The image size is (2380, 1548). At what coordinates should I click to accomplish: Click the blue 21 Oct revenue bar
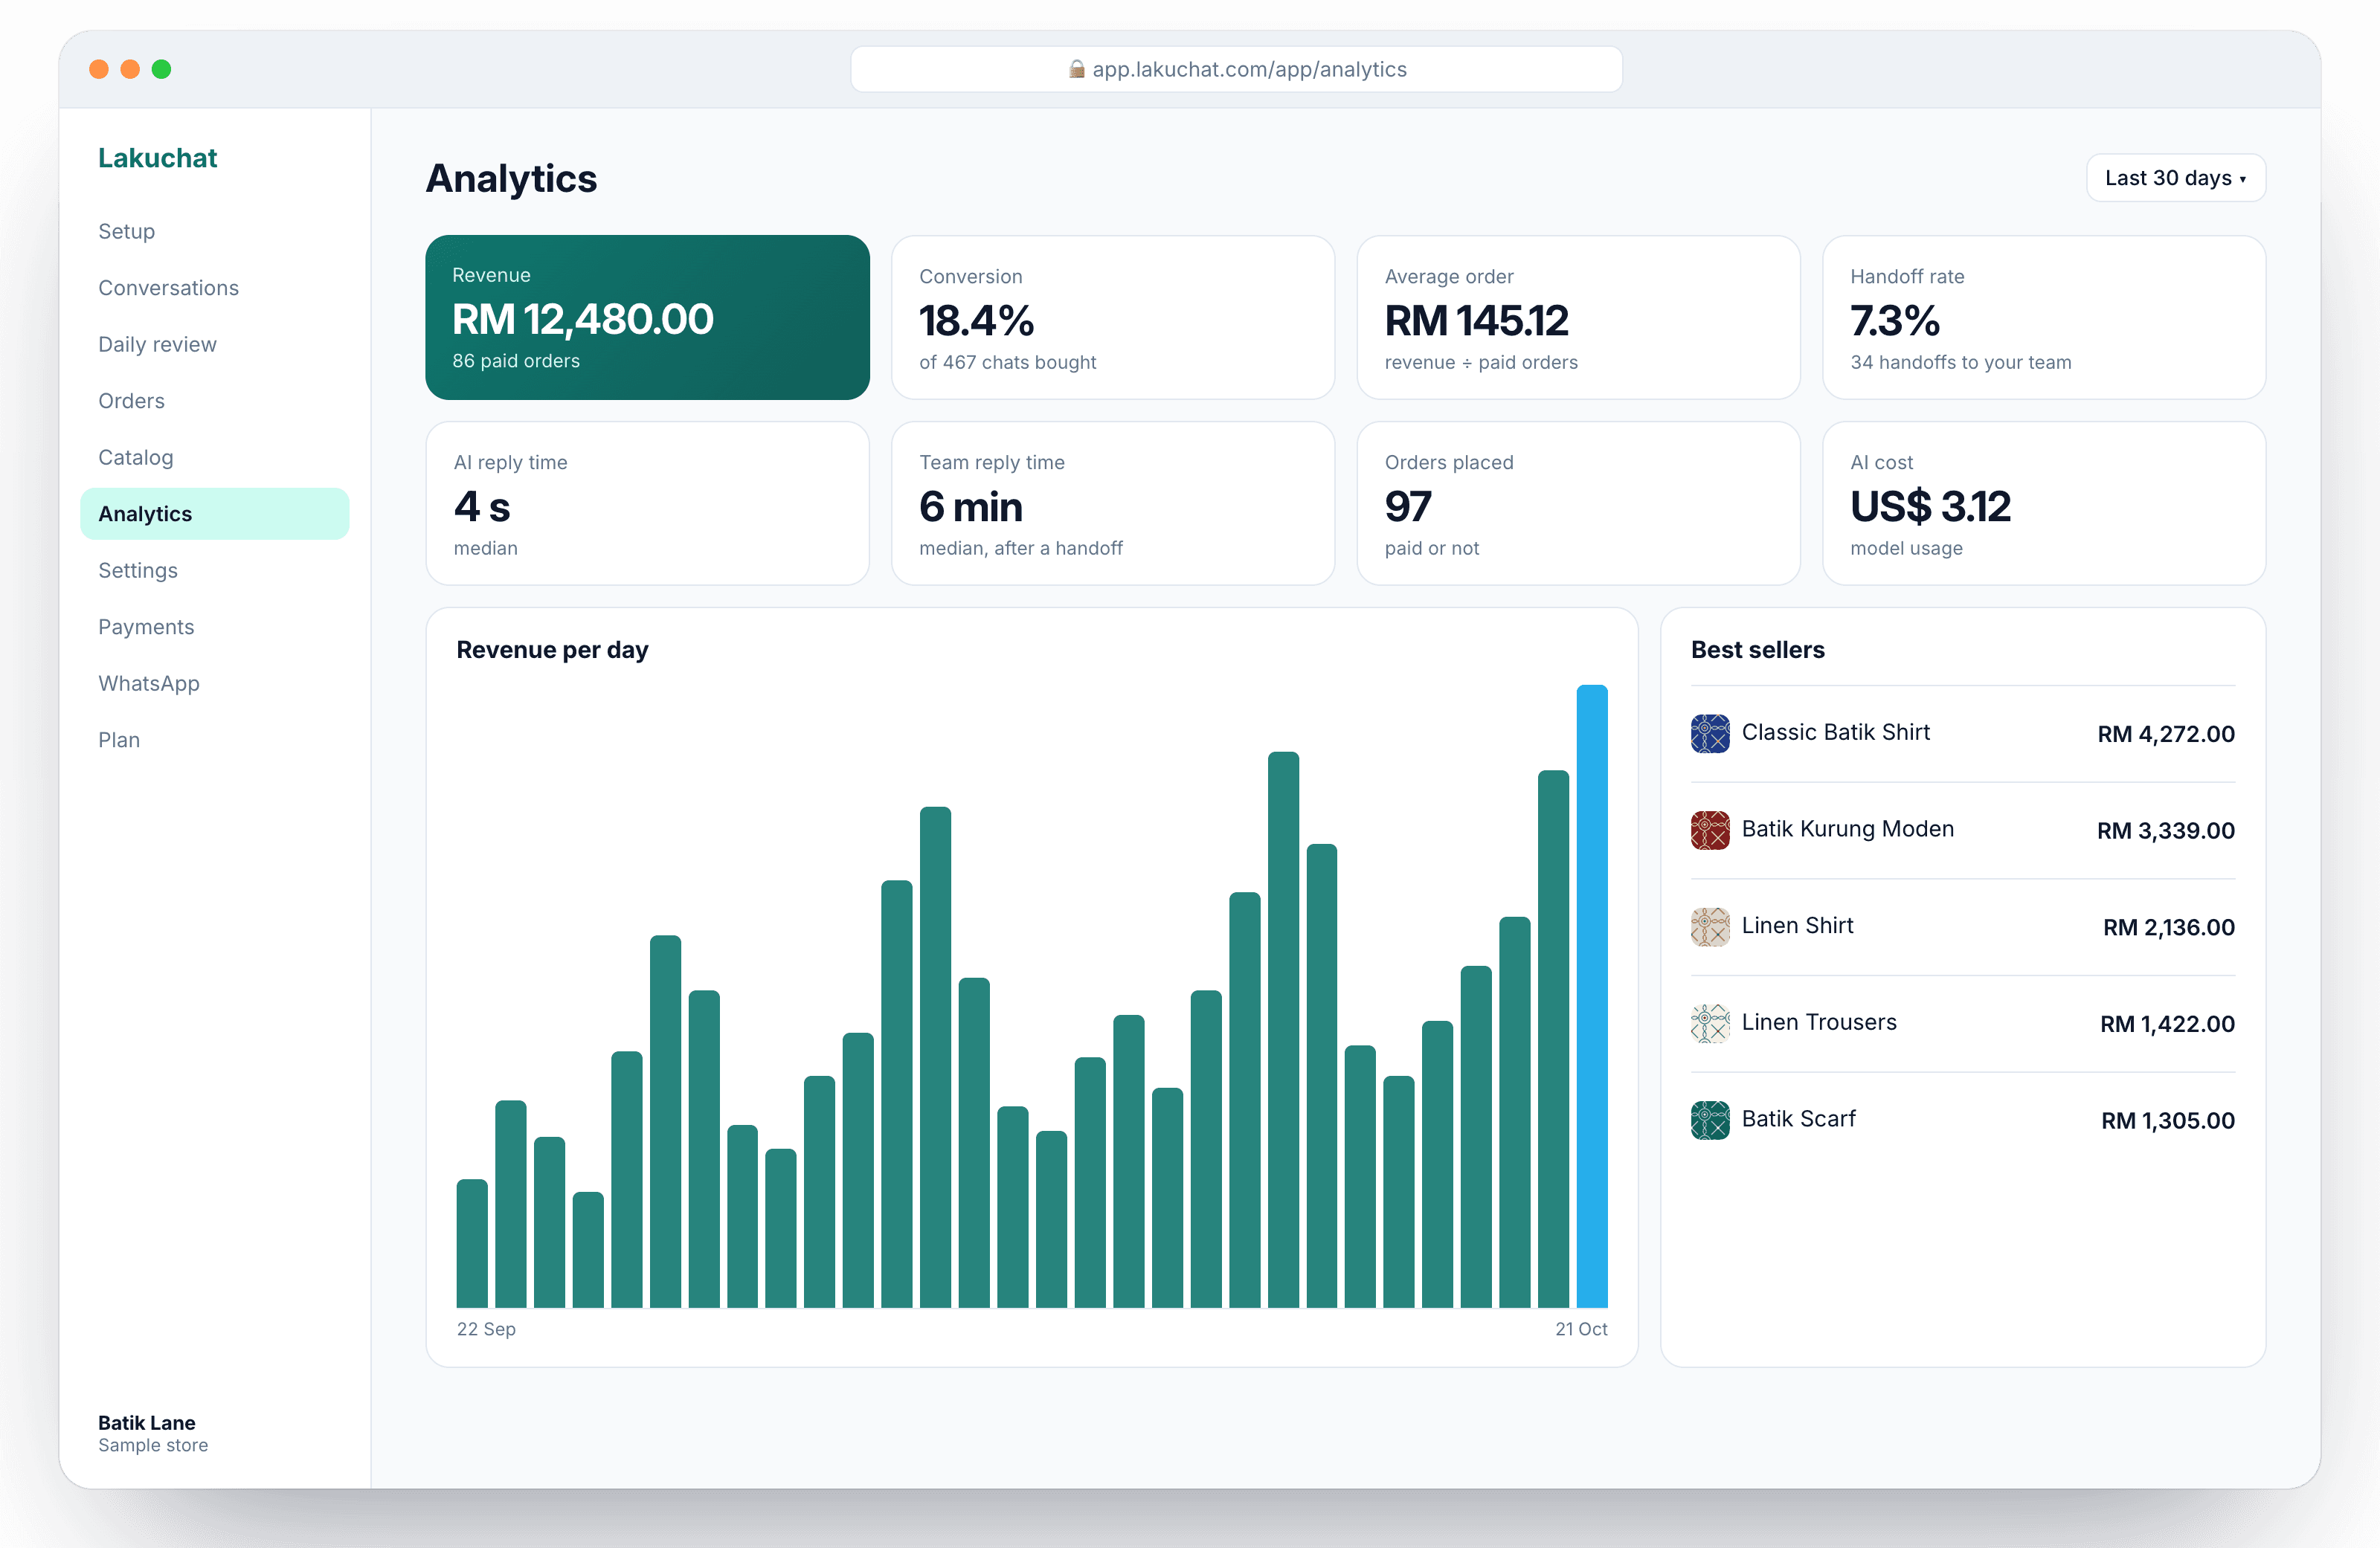point(1592,996)
